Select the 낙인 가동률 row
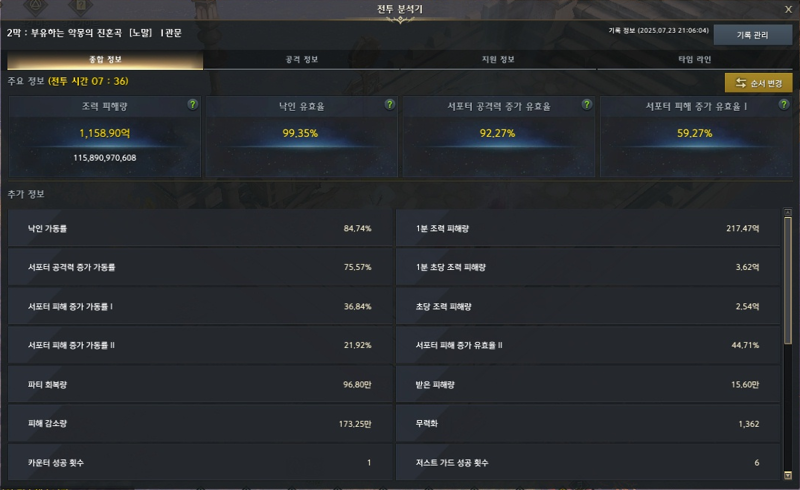800x490 pixels. 200,228
